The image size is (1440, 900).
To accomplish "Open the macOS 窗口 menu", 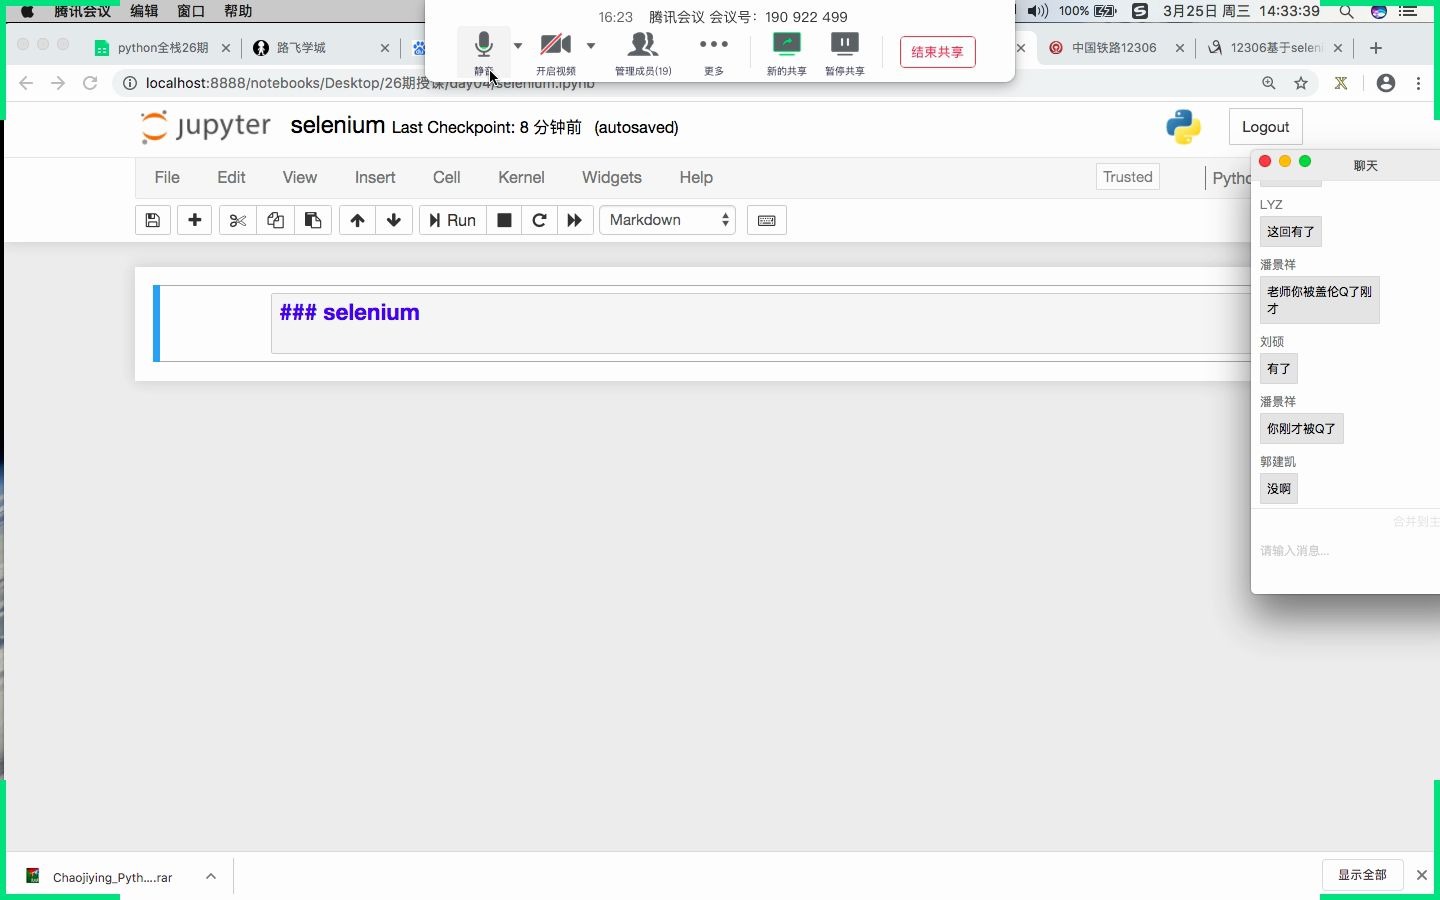I will tap(191, 11).
